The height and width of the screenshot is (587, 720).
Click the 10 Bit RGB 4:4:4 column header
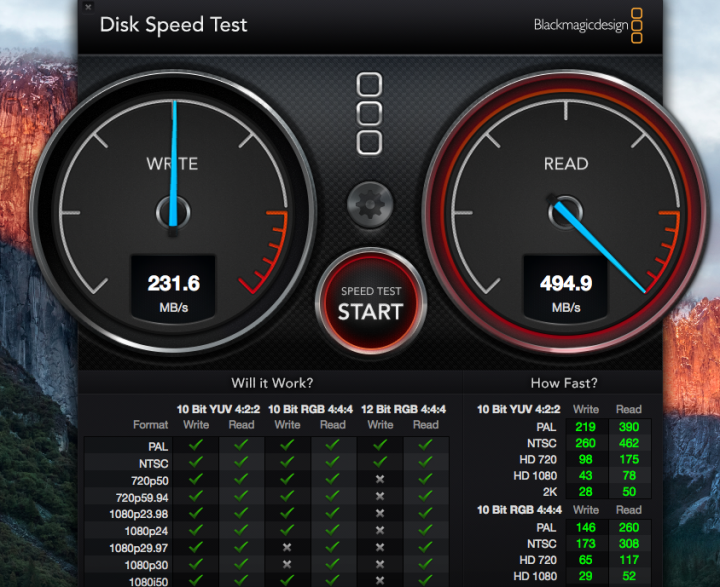pyautogui.click(x=310, y=409)
